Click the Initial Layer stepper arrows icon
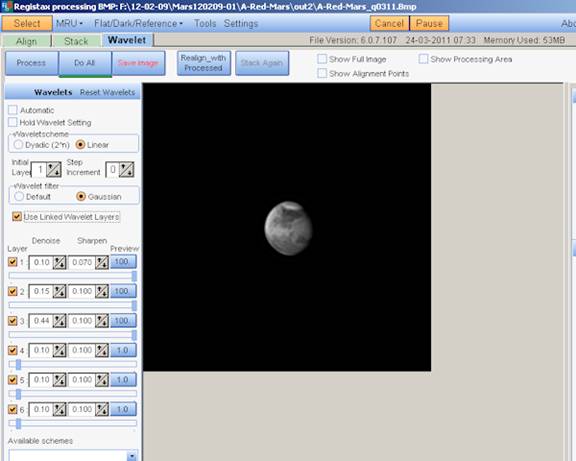 pyautogui.click(x=54, y=170)
